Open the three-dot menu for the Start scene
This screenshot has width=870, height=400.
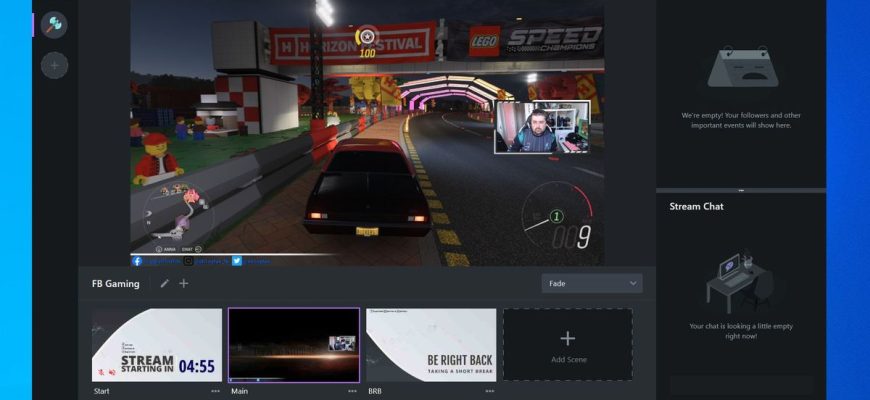click(215, 391)
